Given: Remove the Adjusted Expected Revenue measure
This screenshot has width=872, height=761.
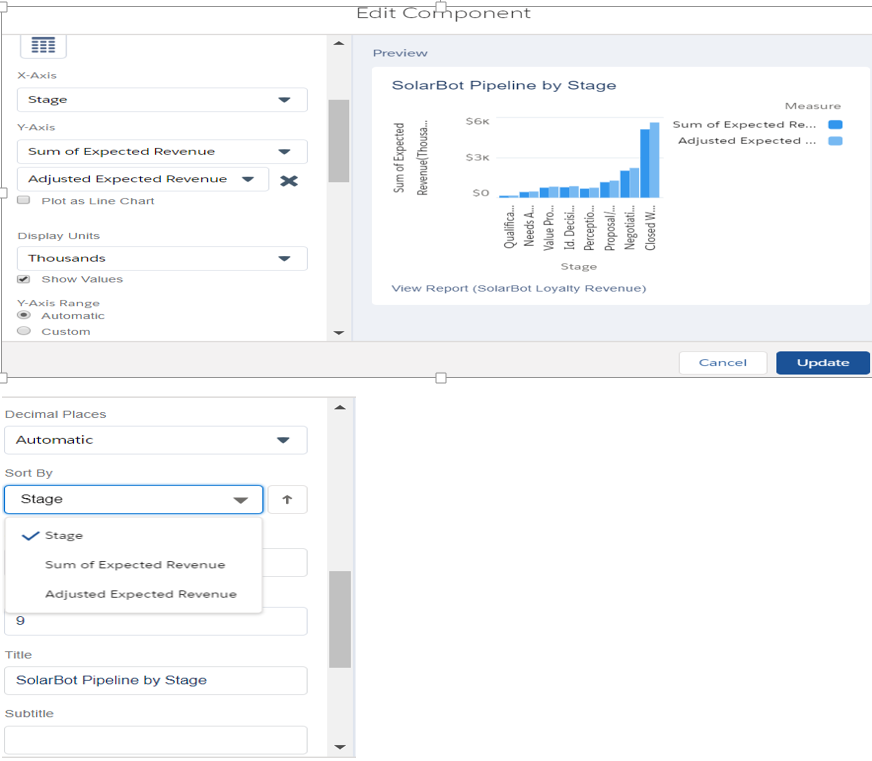Looking at the screenshot, I should (x=289, y=180).
